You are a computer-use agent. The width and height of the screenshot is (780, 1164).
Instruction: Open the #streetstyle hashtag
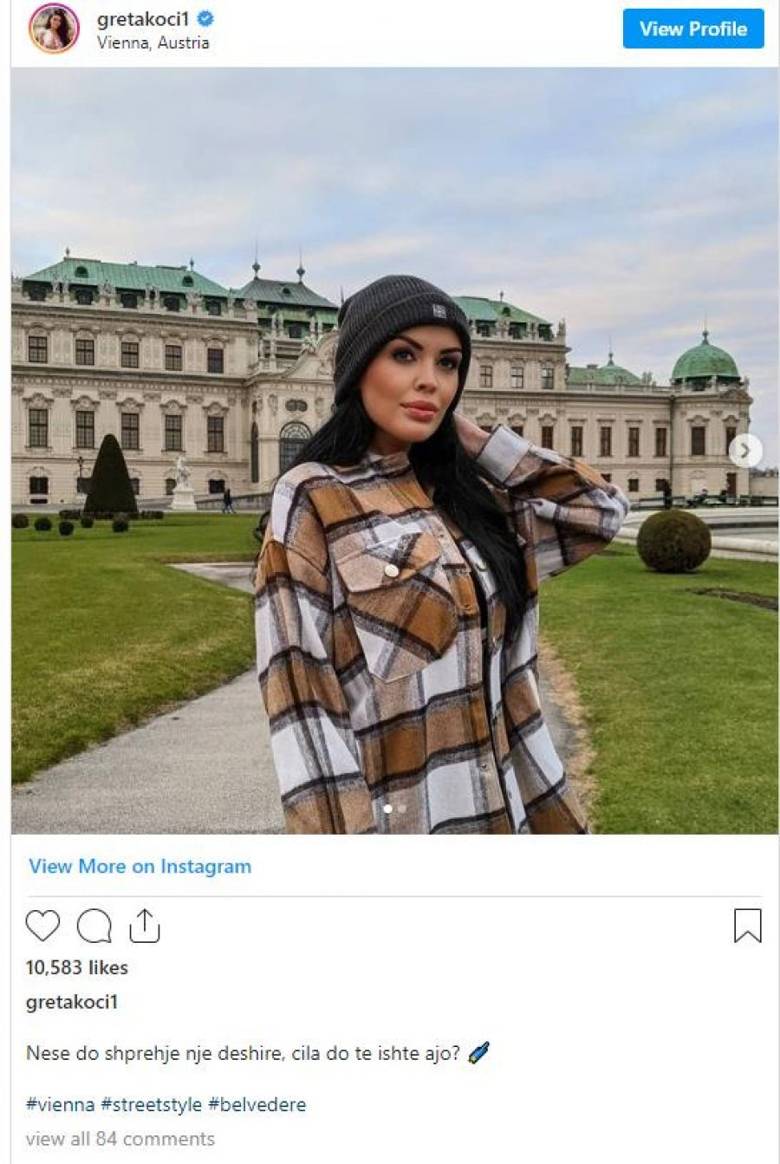click(151, 1105)
